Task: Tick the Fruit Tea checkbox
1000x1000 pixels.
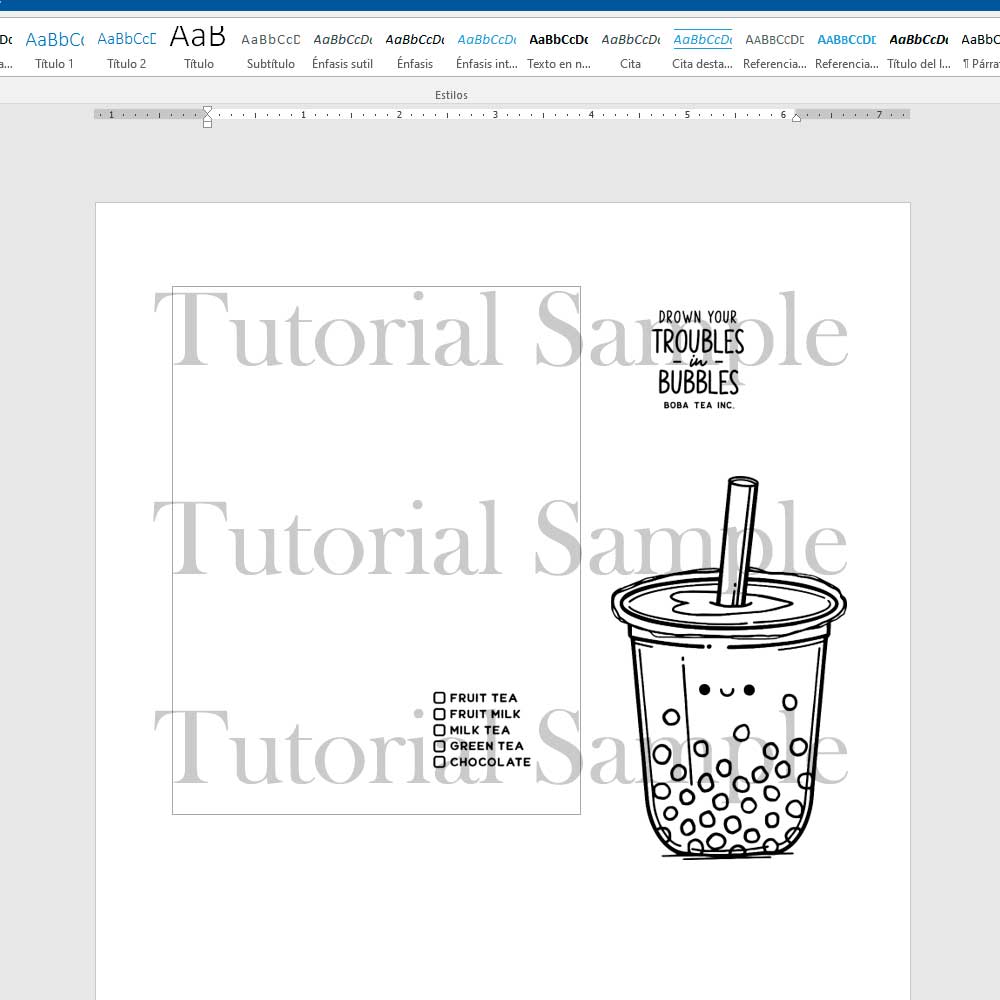Action: pos(439,698)
